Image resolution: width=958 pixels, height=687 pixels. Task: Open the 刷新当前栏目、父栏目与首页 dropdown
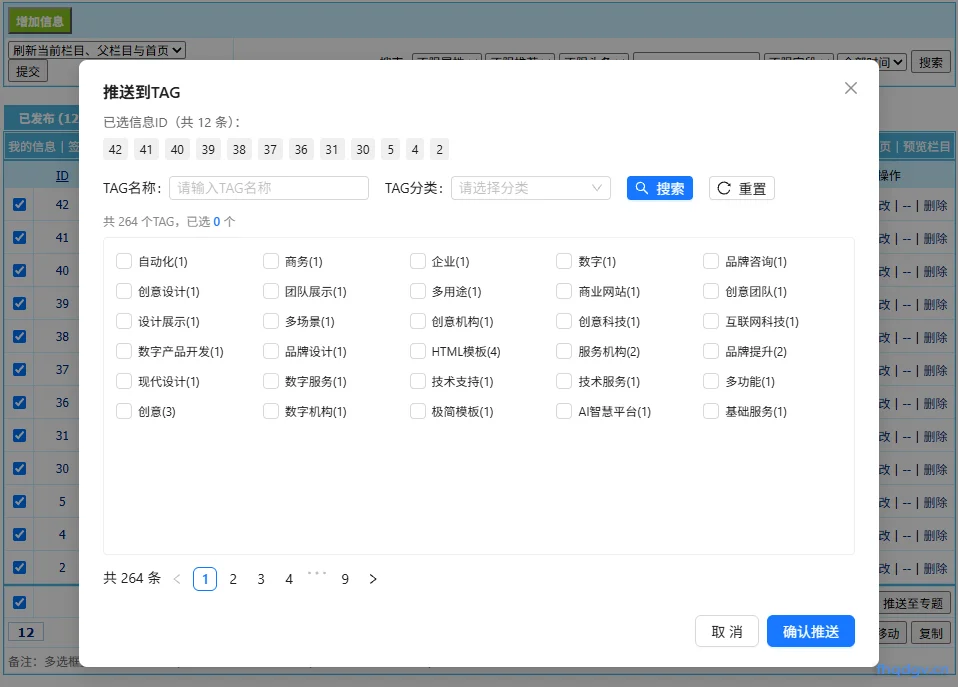(97, 50)
